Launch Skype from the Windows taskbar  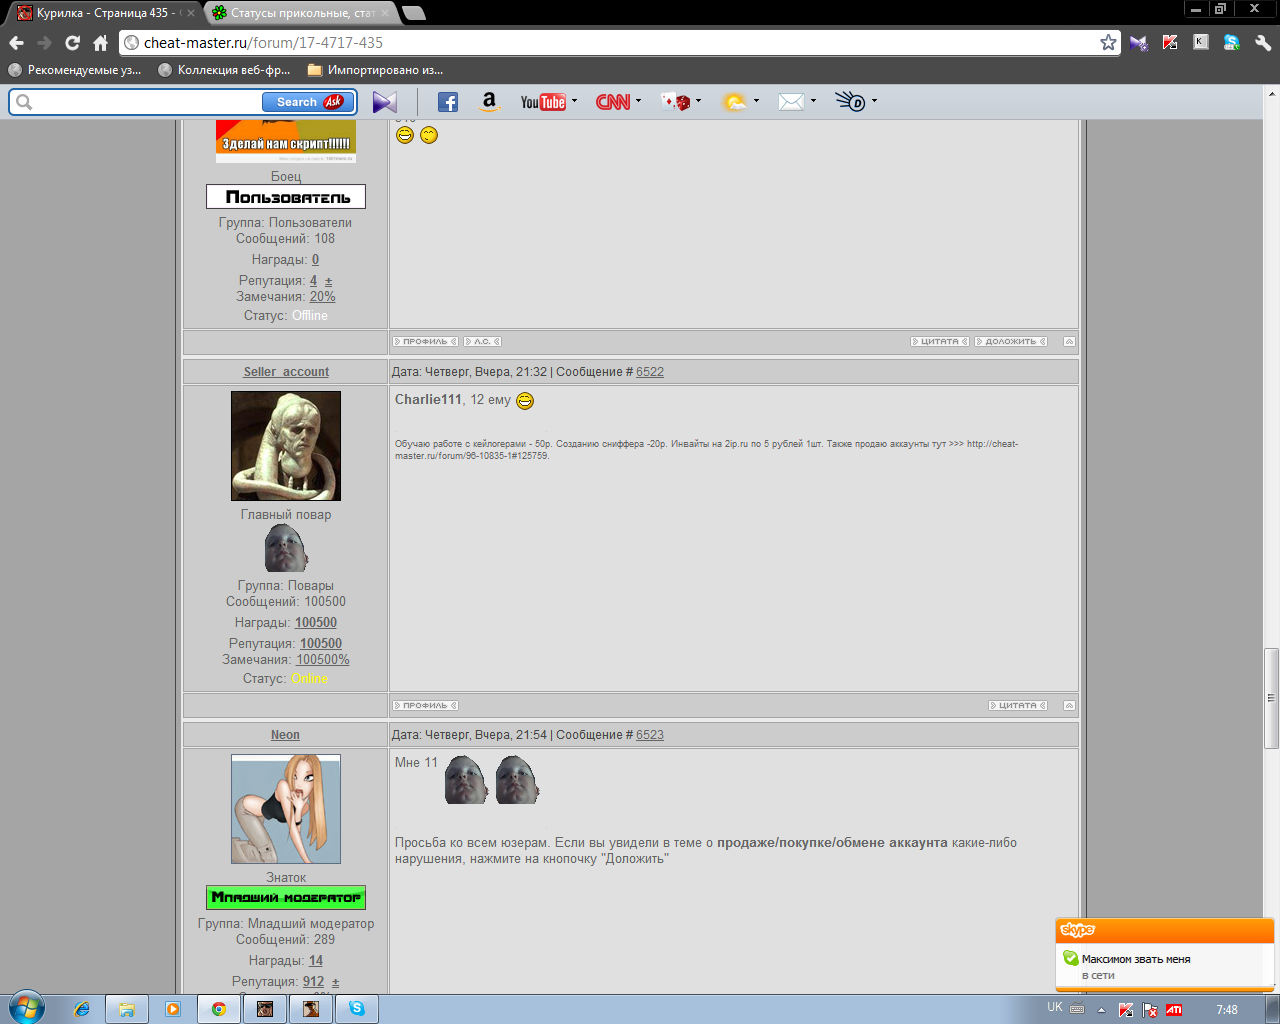point(357,1009)
